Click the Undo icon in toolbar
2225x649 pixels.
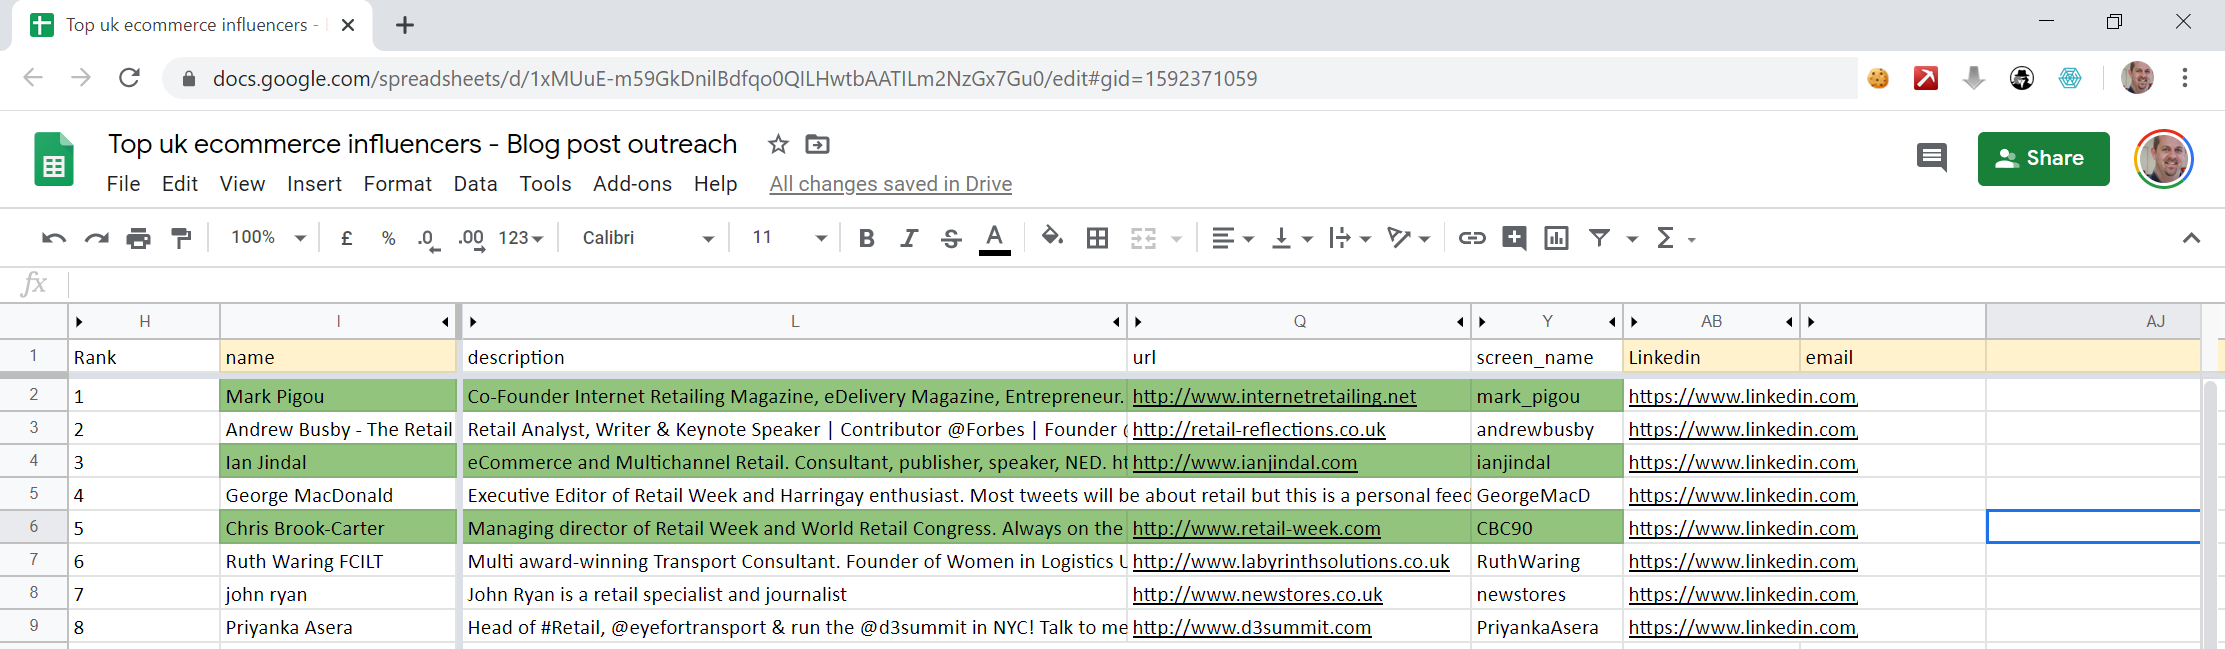click(x=54, y=238)
